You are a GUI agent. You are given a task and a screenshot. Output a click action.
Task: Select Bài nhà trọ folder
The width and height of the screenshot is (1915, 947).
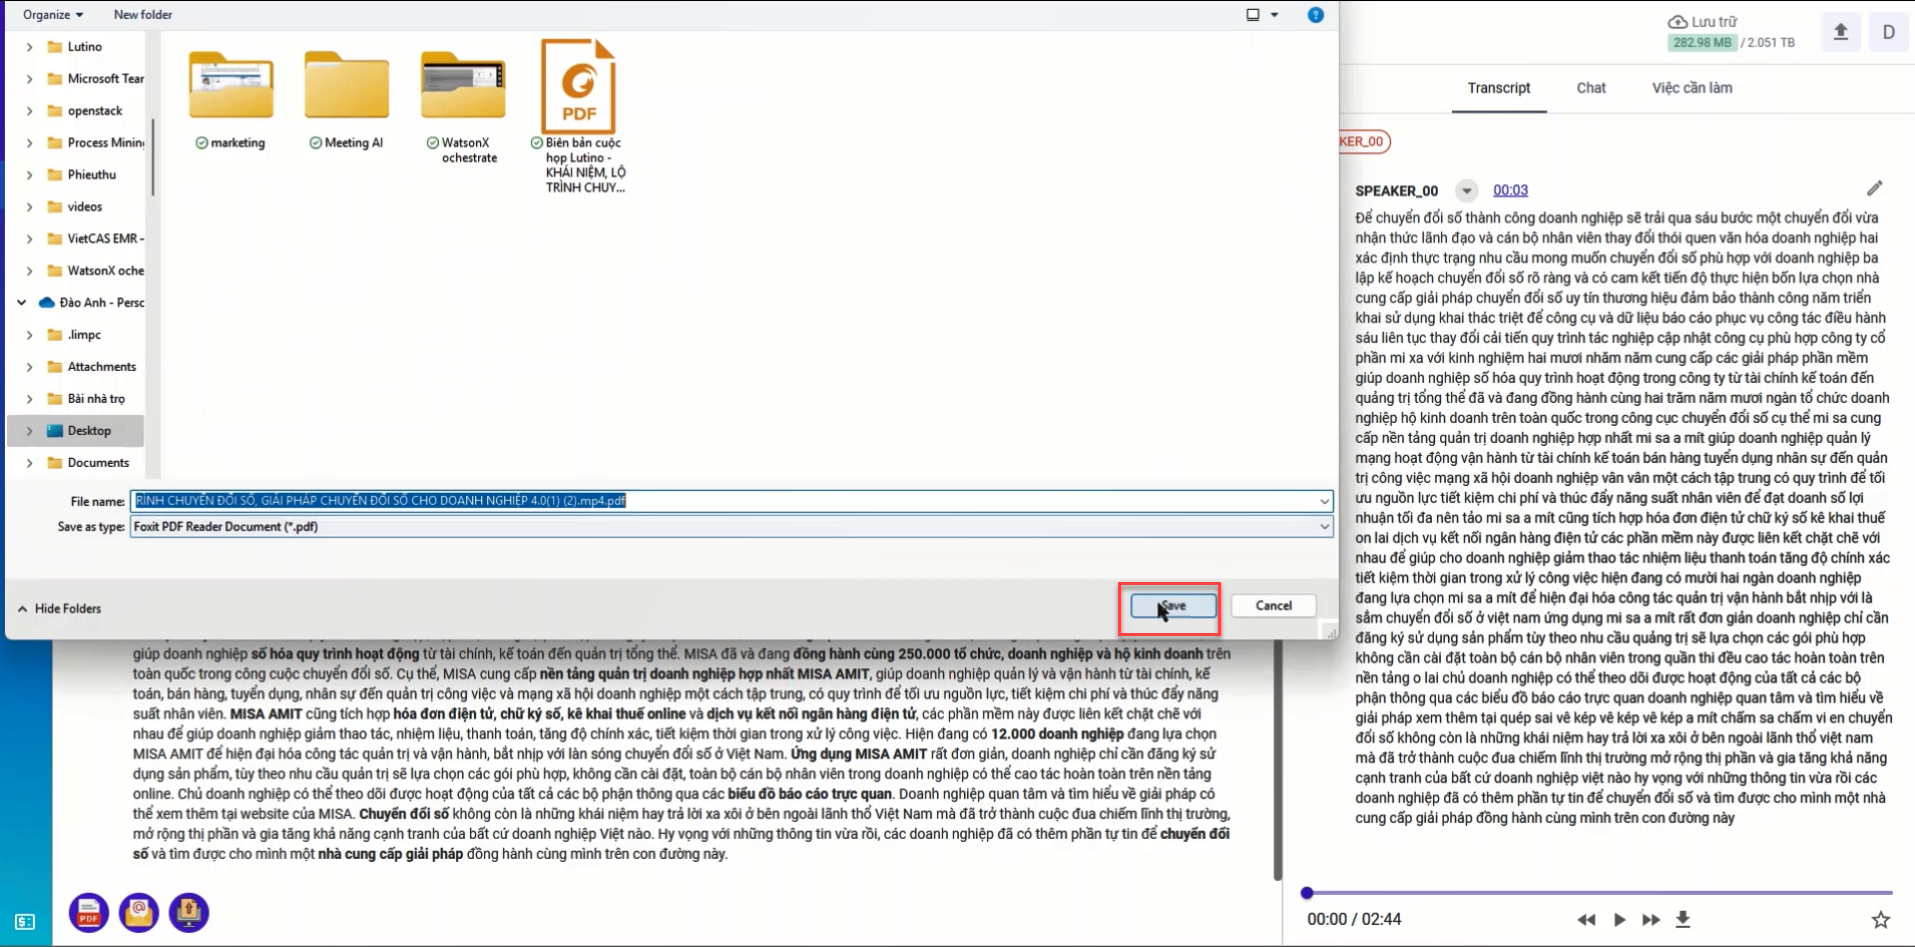coord(96,399)
